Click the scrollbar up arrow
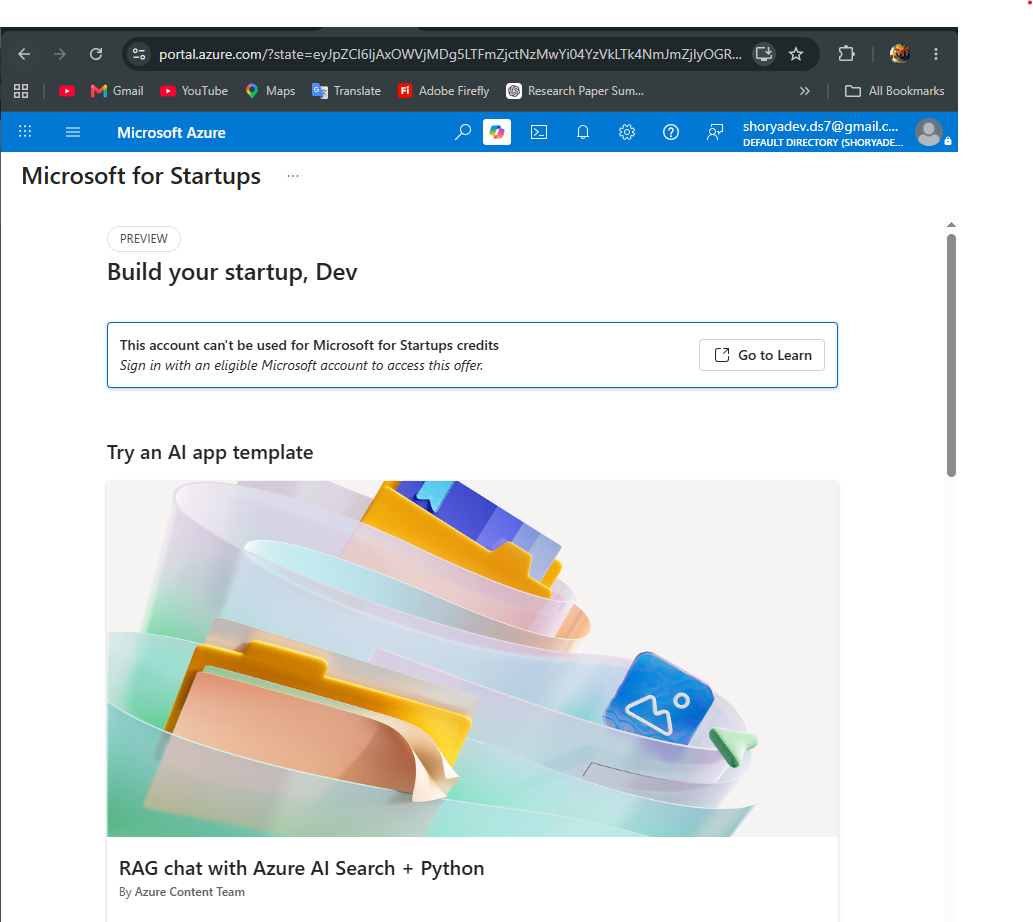The image size is (1033, 922). point(951,225)
